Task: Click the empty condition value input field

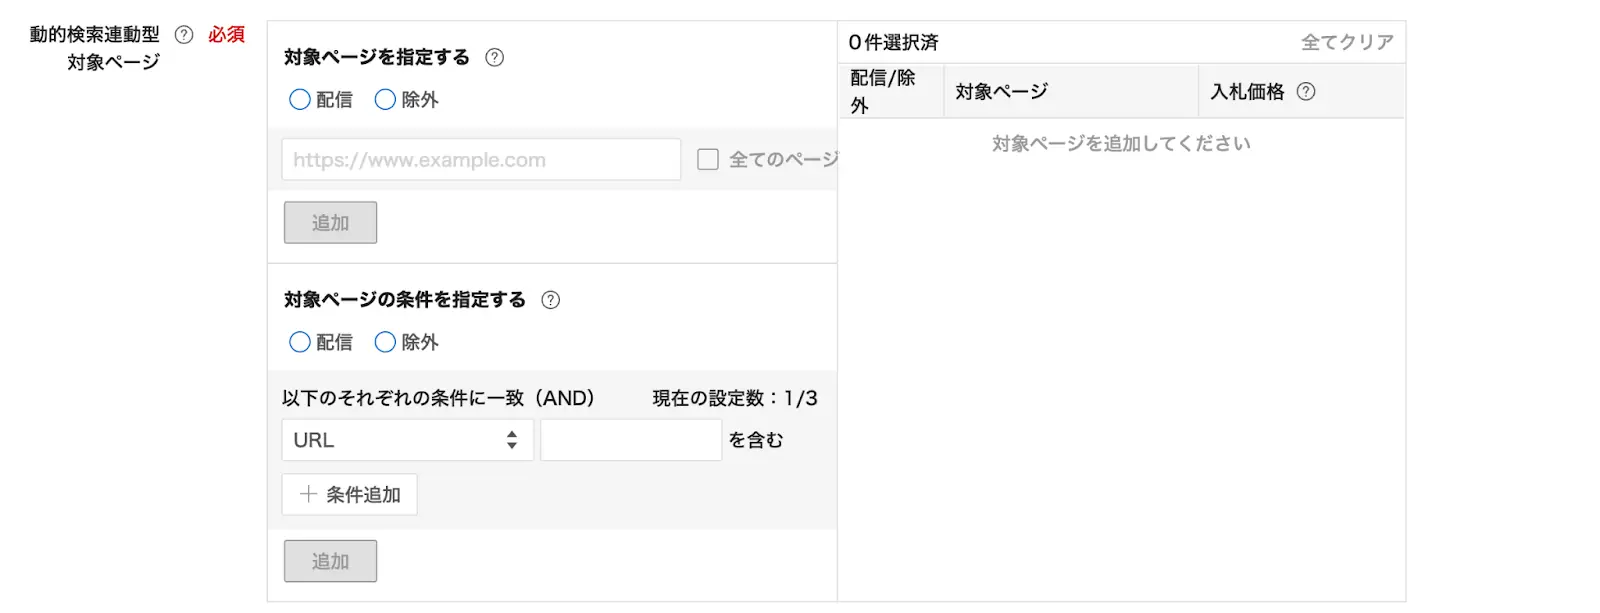Action: (630, 439)
